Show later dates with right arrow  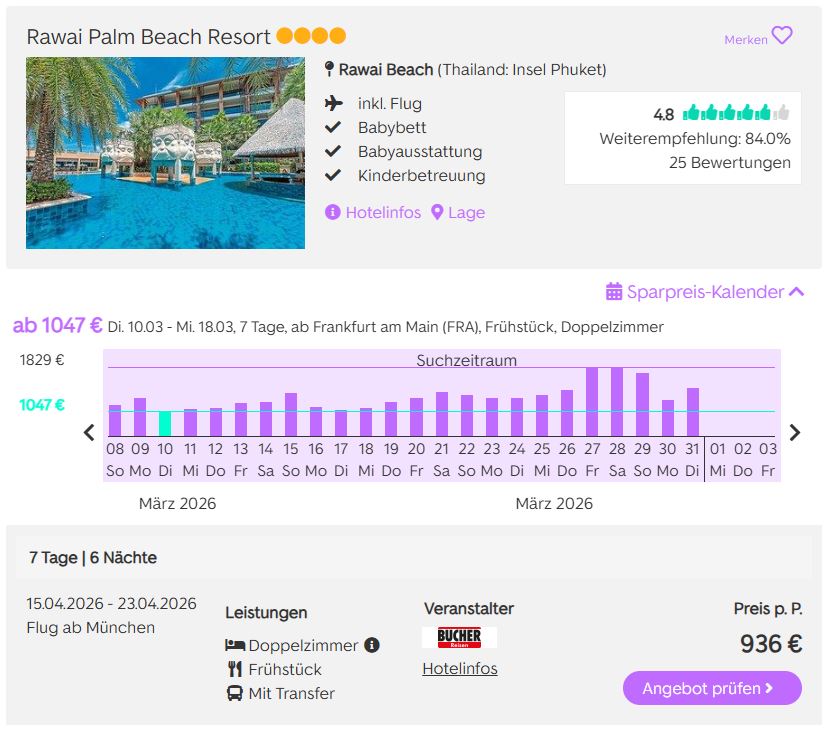tap(795, 433)
